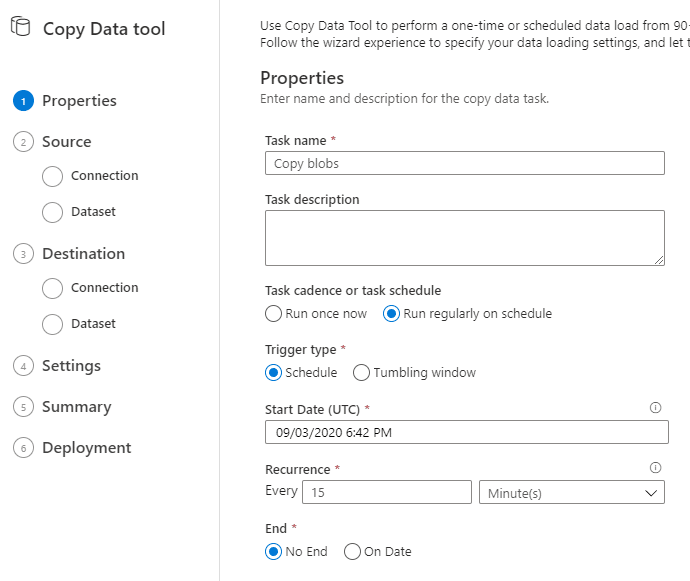Image resolution: width=690 pixels, height=581 pixels.
Task: Click the Task description text area
Action: tap(465, 238)
